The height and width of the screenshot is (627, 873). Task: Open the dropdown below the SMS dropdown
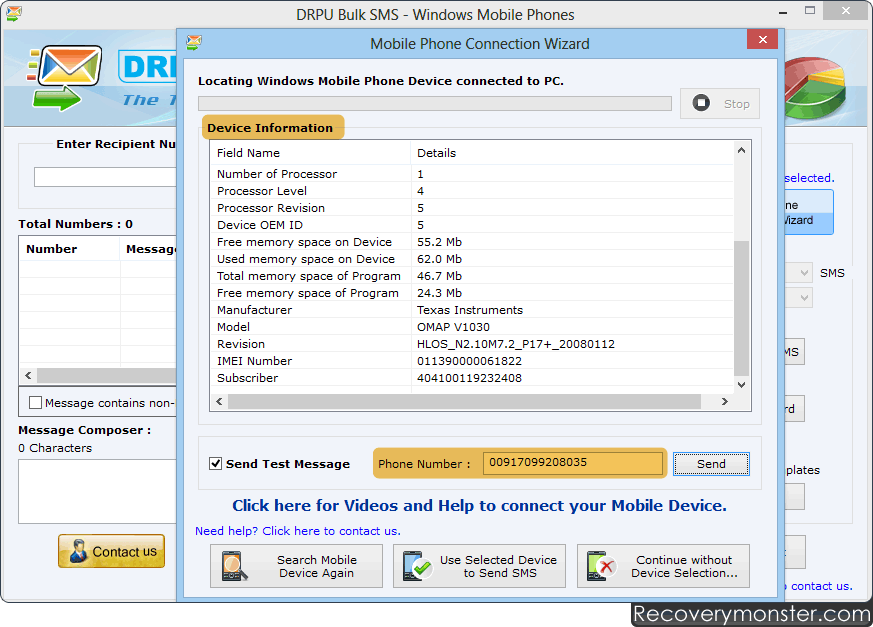click(x=804, y=297)
